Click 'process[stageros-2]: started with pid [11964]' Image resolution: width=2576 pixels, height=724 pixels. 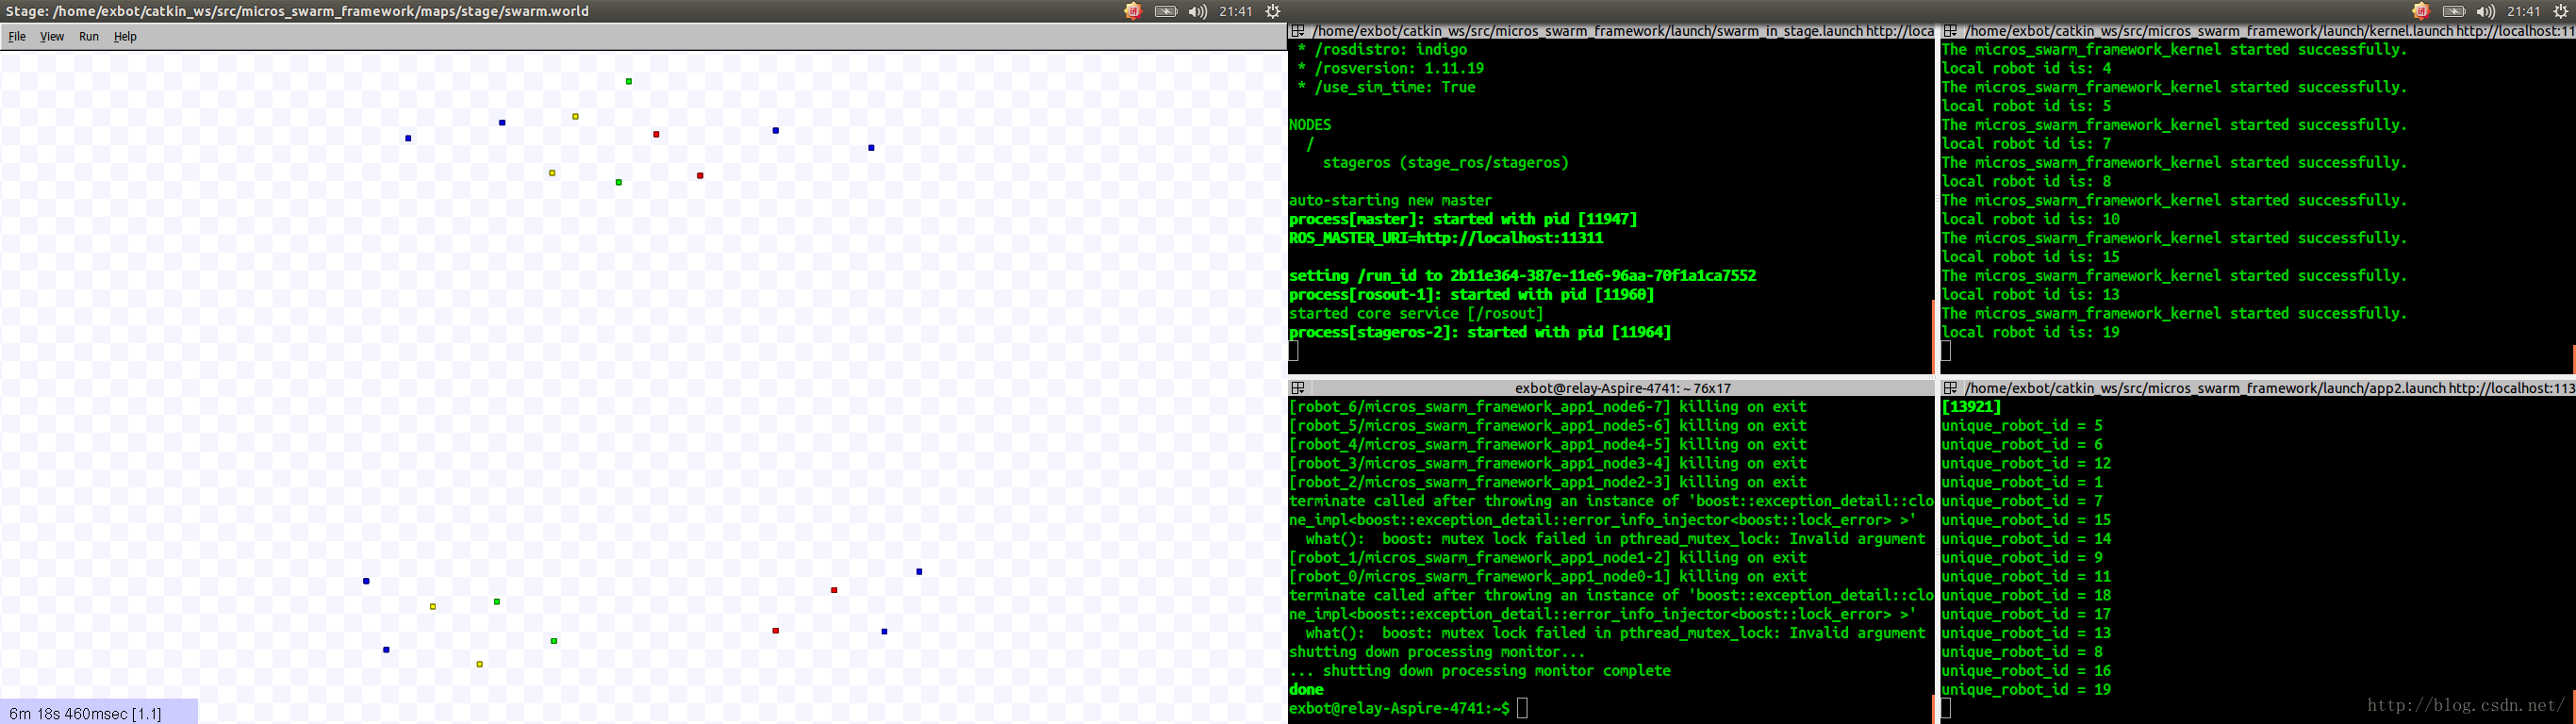point(1480,333)
